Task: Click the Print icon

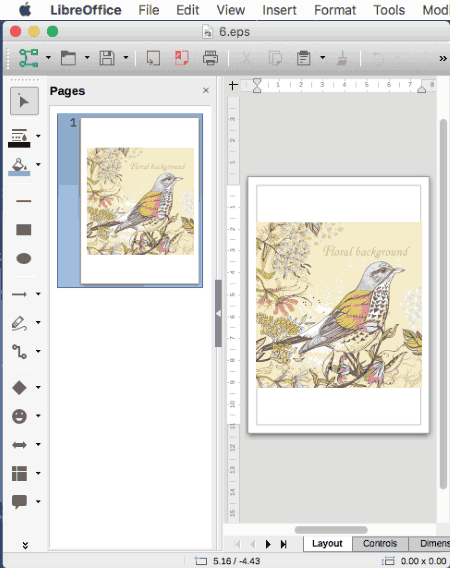Action: 211,58
